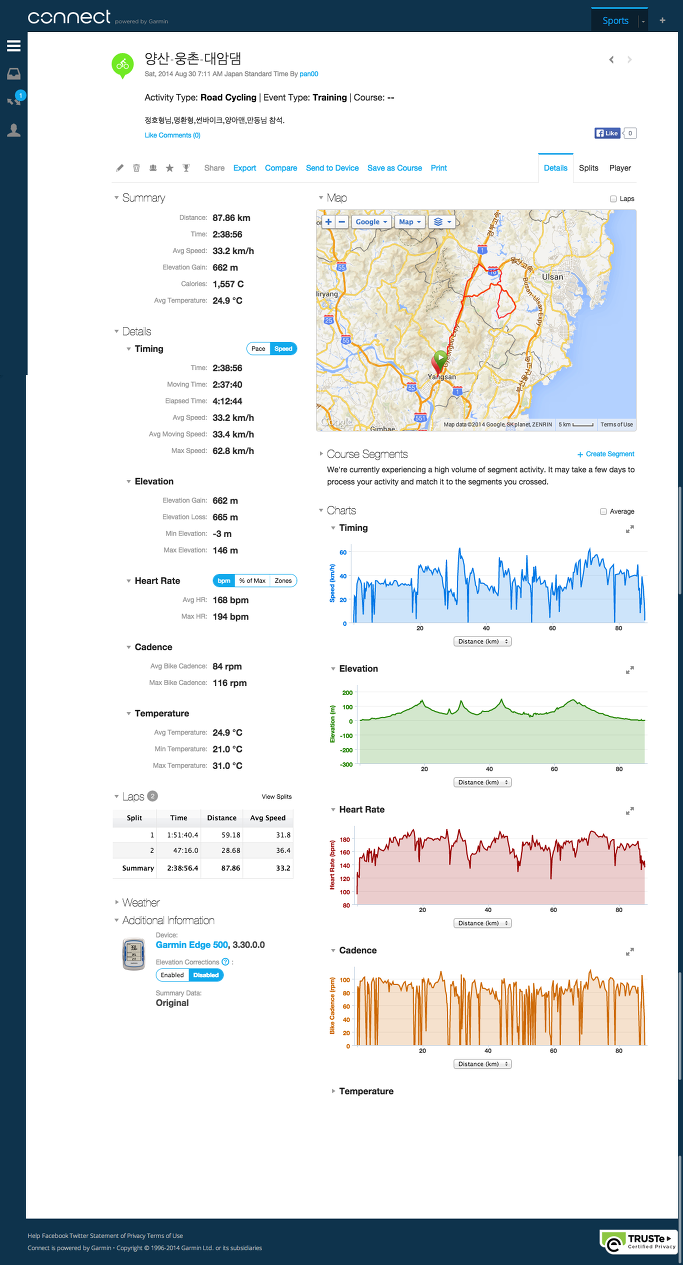683x1265 pixels.
Task: Click the trash delete activity icon
Action: point(136,168)
